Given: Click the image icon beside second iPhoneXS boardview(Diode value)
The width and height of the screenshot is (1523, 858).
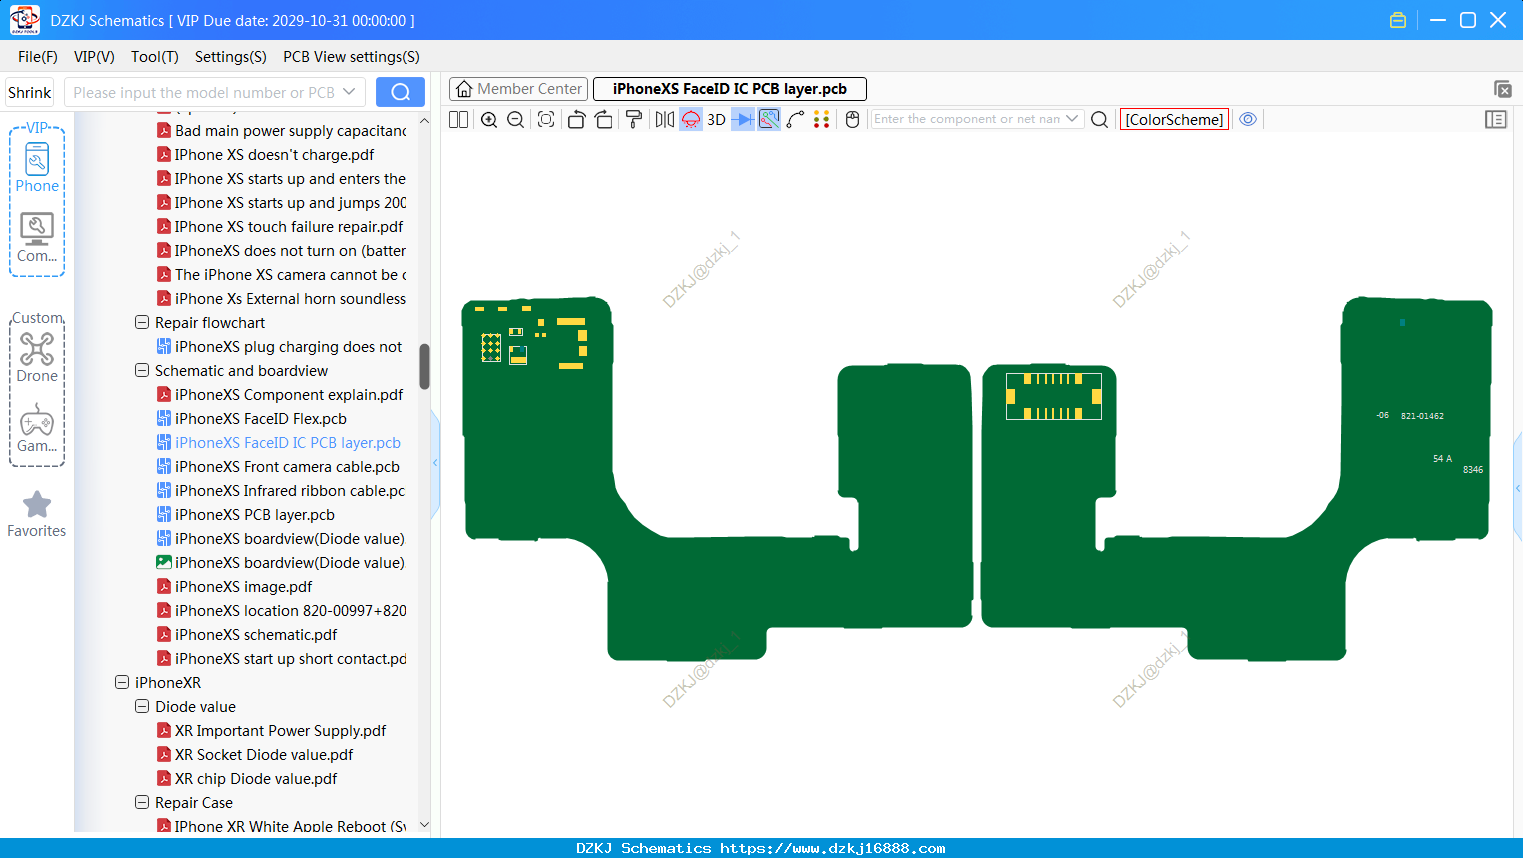Looking at the screenshot, I should click(x=164, y=563).
